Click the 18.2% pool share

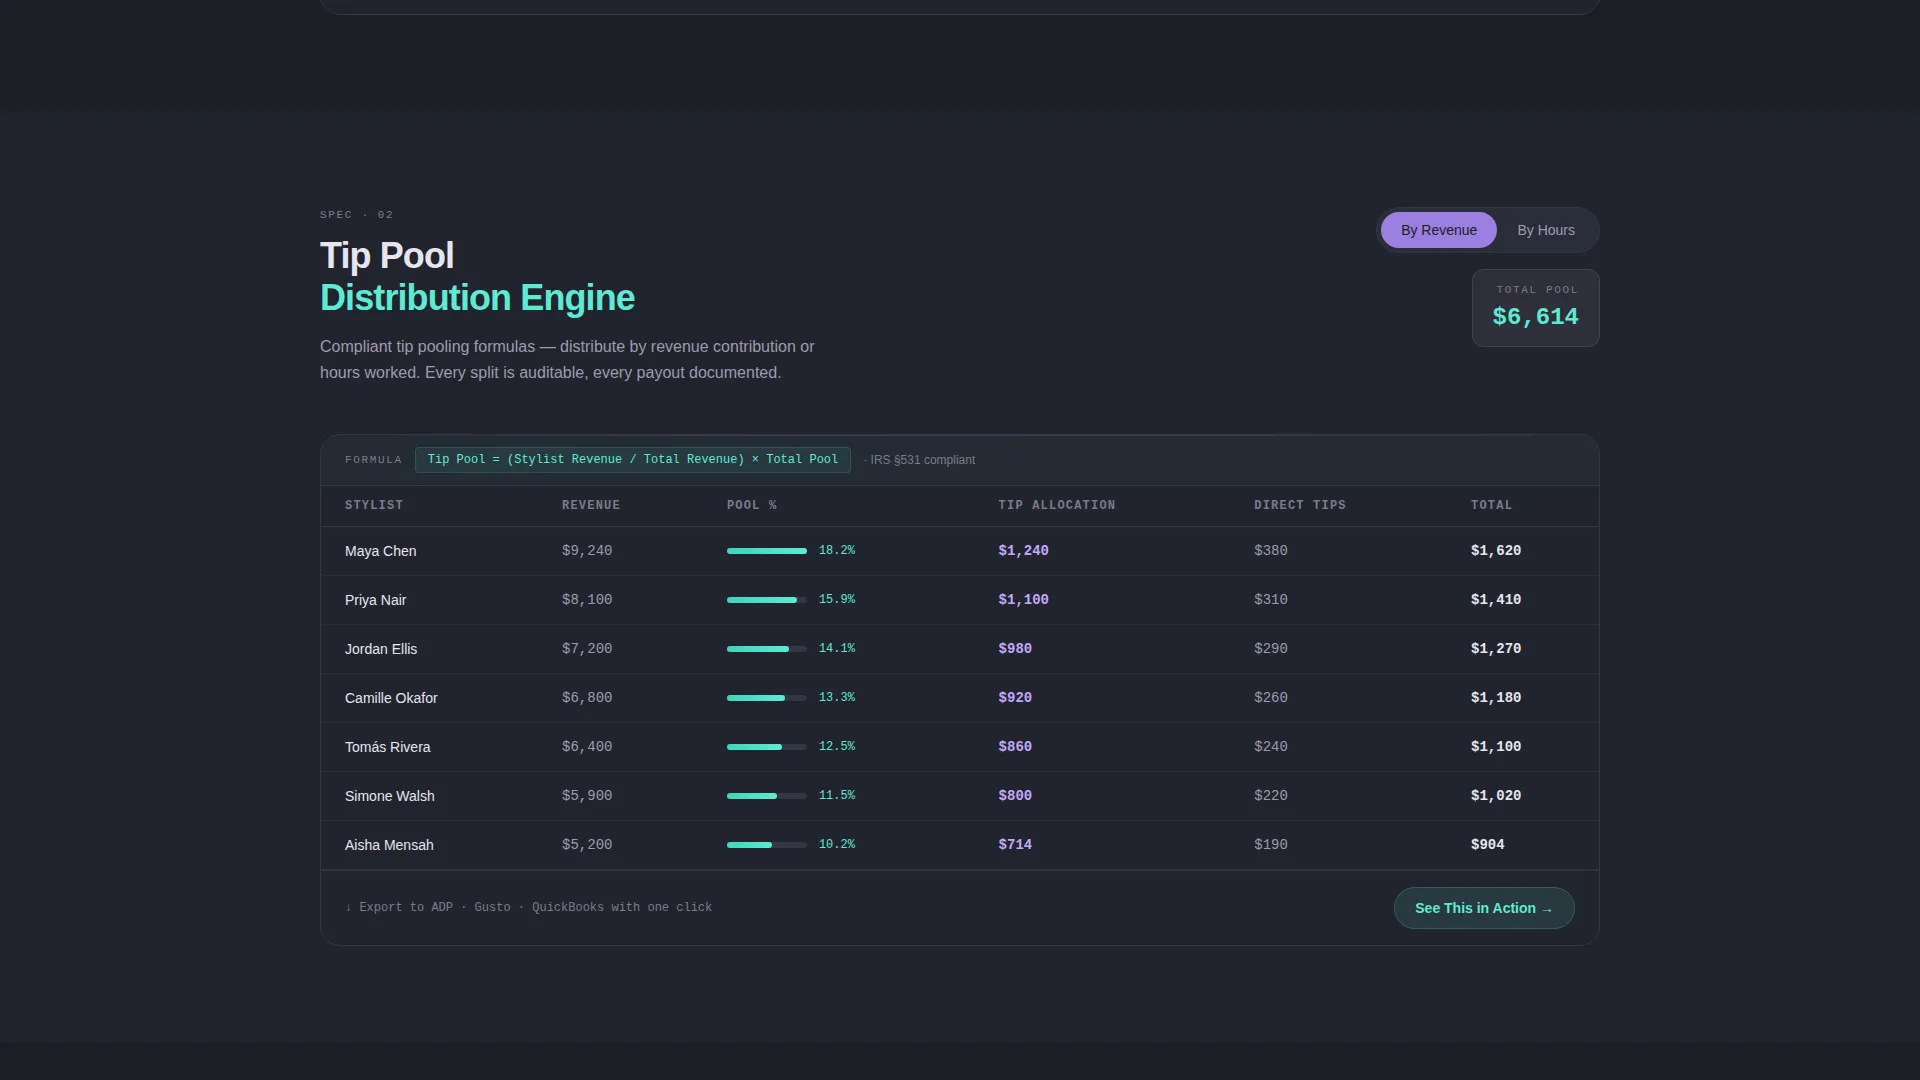coord(837,551)
